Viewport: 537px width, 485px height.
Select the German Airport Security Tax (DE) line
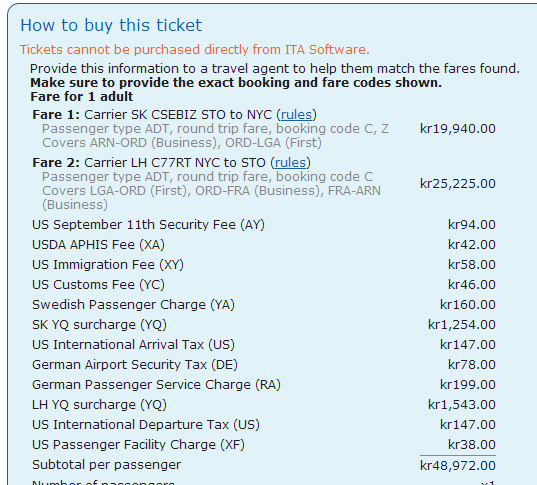point(264,365)
